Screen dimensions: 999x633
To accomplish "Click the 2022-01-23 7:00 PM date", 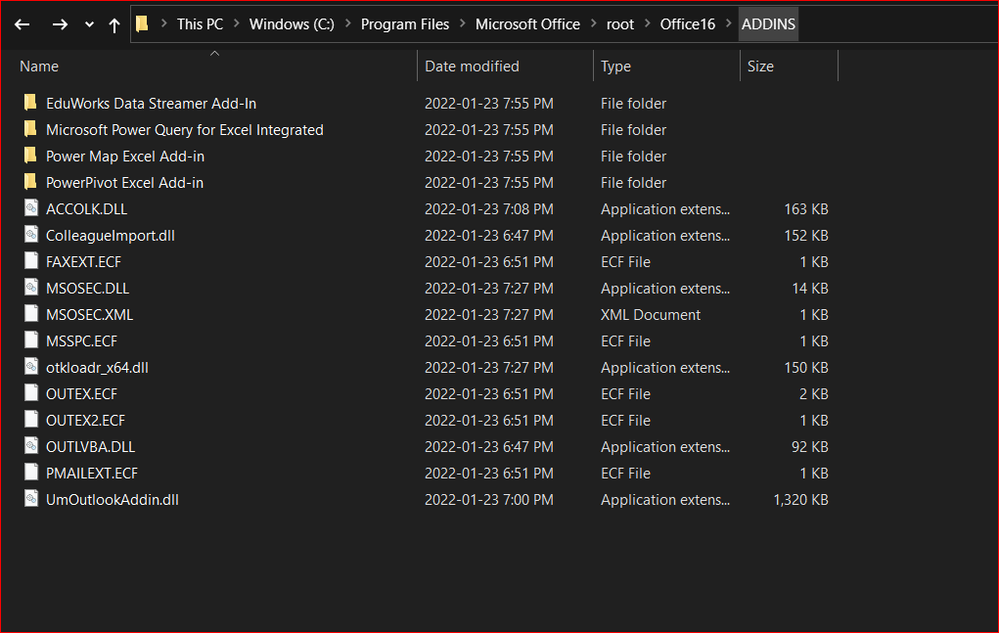I will click(x=489, y=500).
